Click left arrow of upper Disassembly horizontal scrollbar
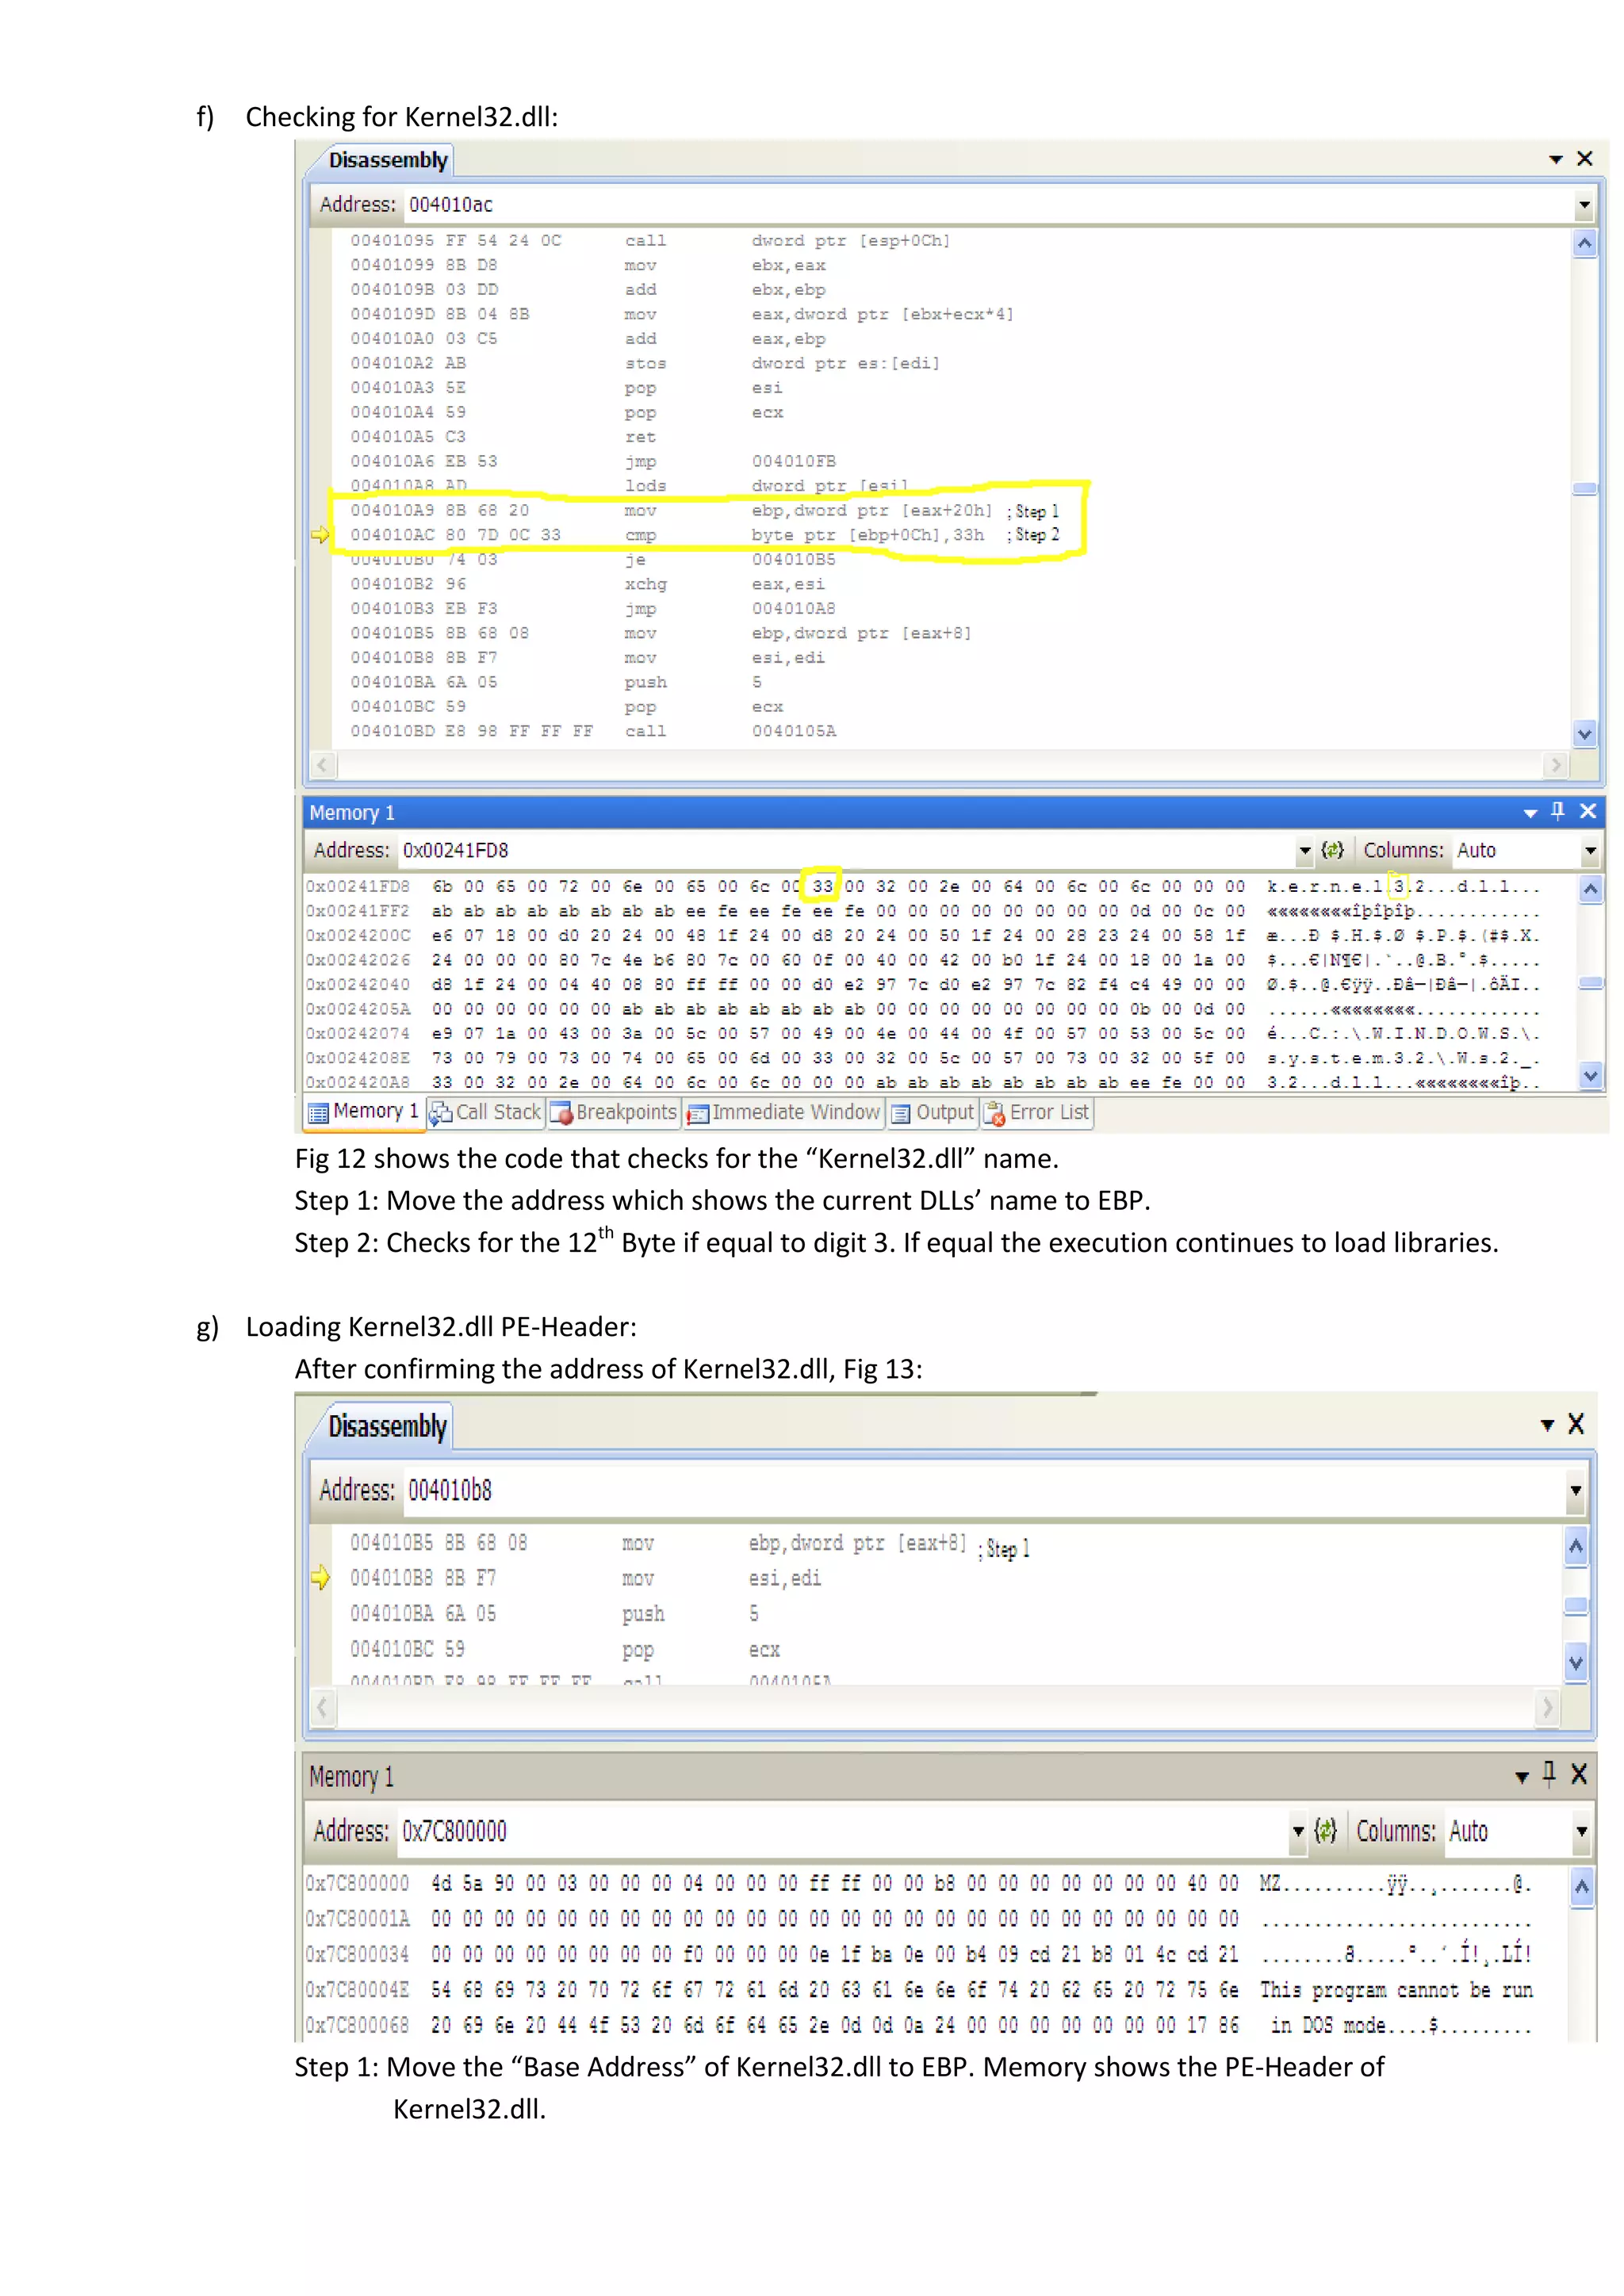The width and height of the screenshot is (1624, 2296). coord(322,765)
